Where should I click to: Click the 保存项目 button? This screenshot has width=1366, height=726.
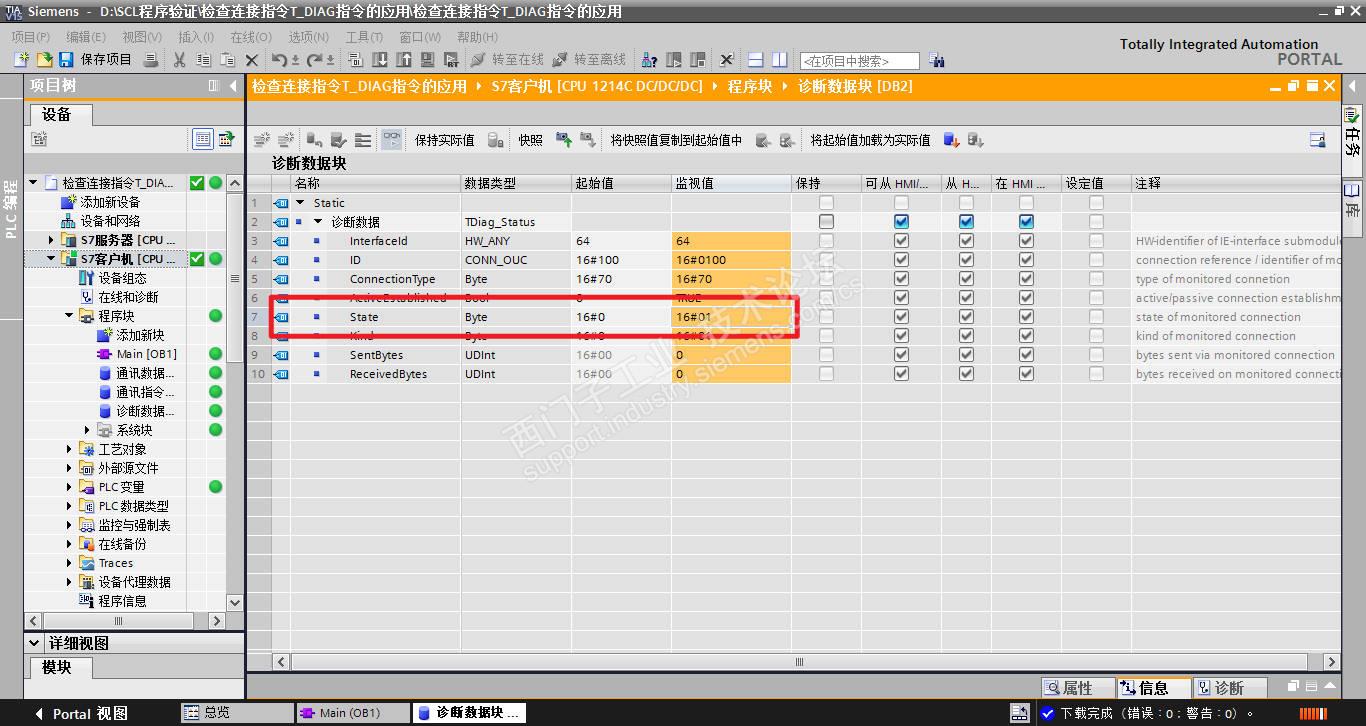(96, 60)
